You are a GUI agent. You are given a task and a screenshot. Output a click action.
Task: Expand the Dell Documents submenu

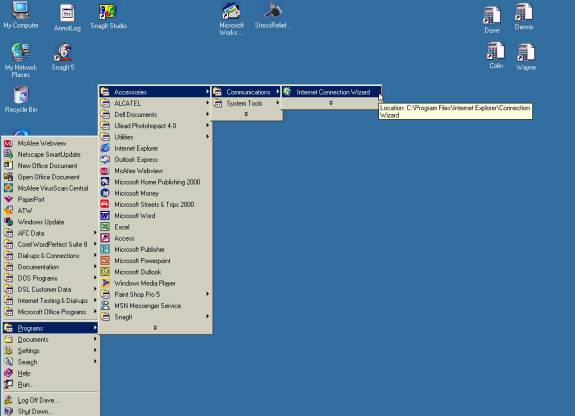click(155, 114)
